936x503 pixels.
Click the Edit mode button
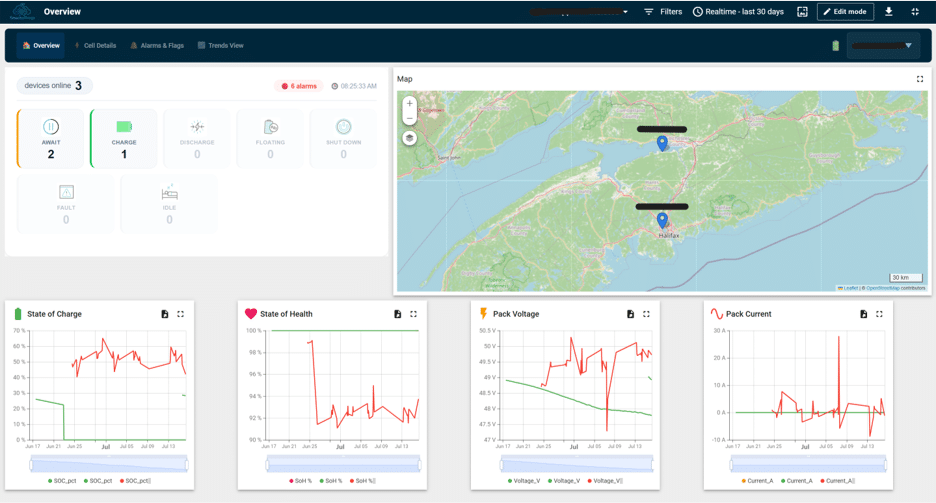pos(845,11)
